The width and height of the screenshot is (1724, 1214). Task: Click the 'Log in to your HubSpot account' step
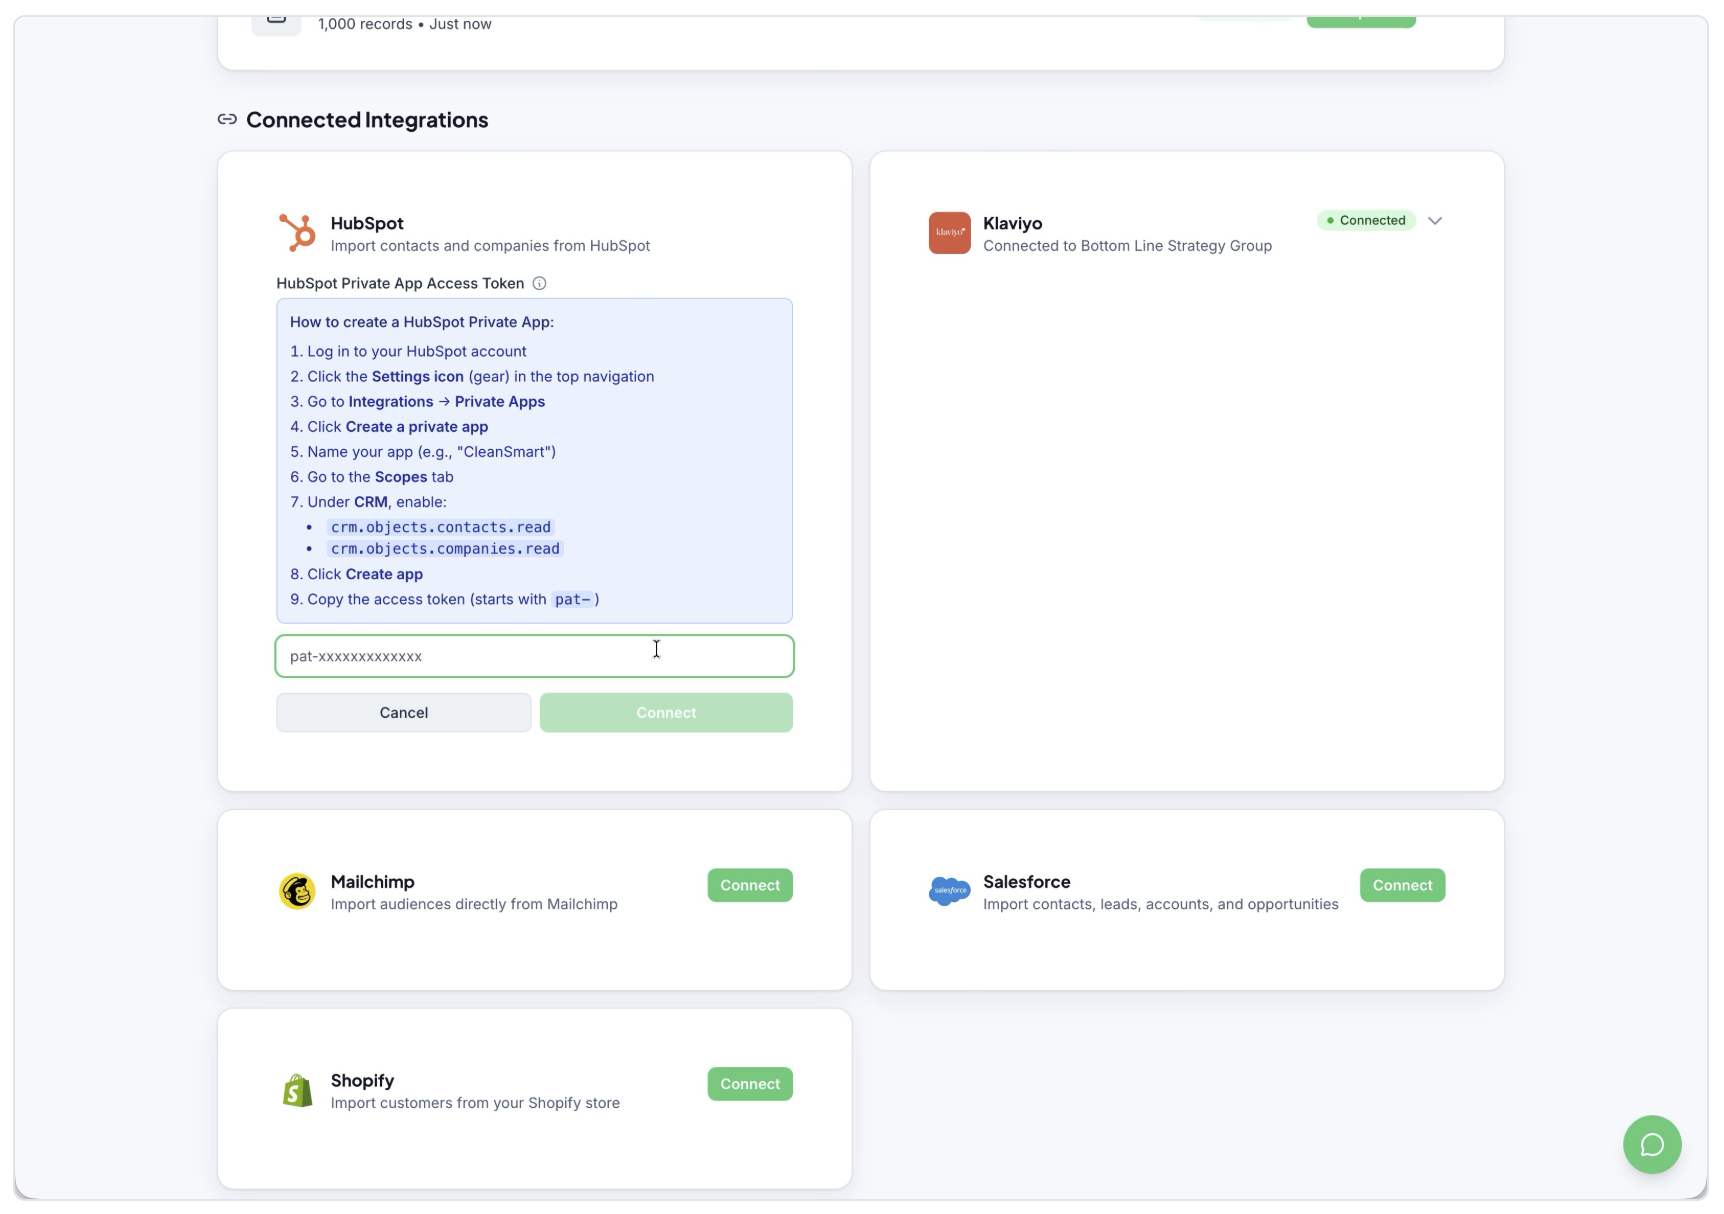click(408, 352)
